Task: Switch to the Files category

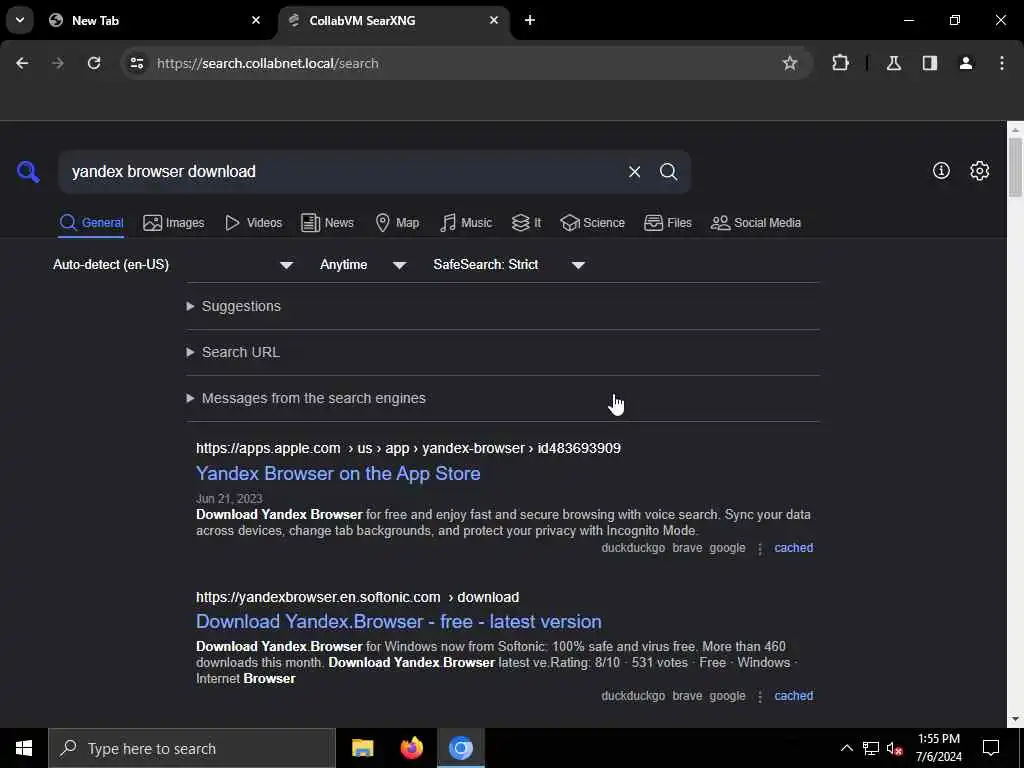Action: [667, 223]
